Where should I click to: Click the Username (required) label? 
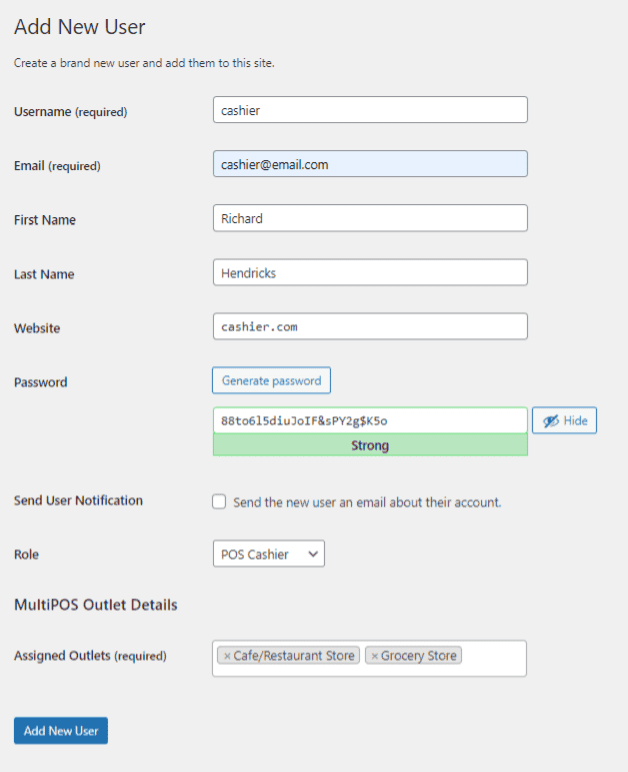coord(70,112)
